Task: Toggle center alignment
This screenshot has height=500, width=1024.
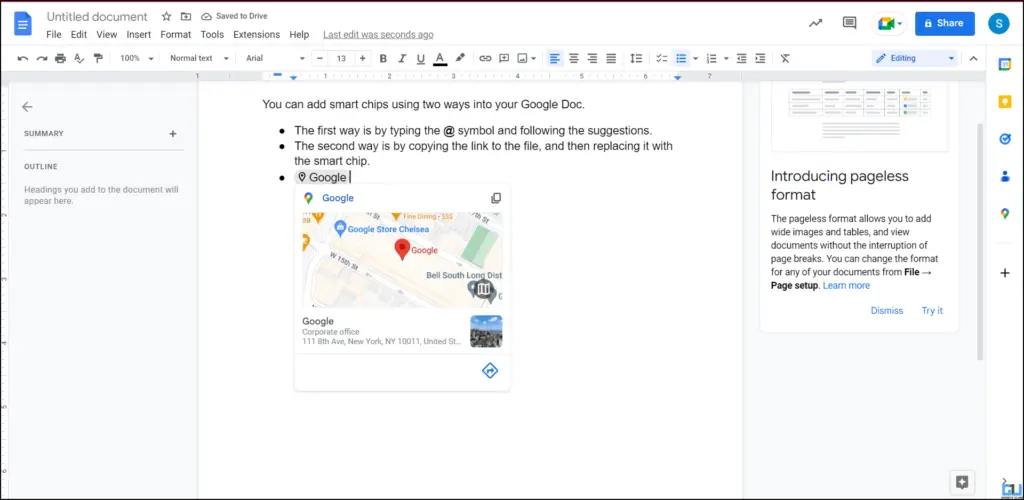Action: (x=573, y=58)
